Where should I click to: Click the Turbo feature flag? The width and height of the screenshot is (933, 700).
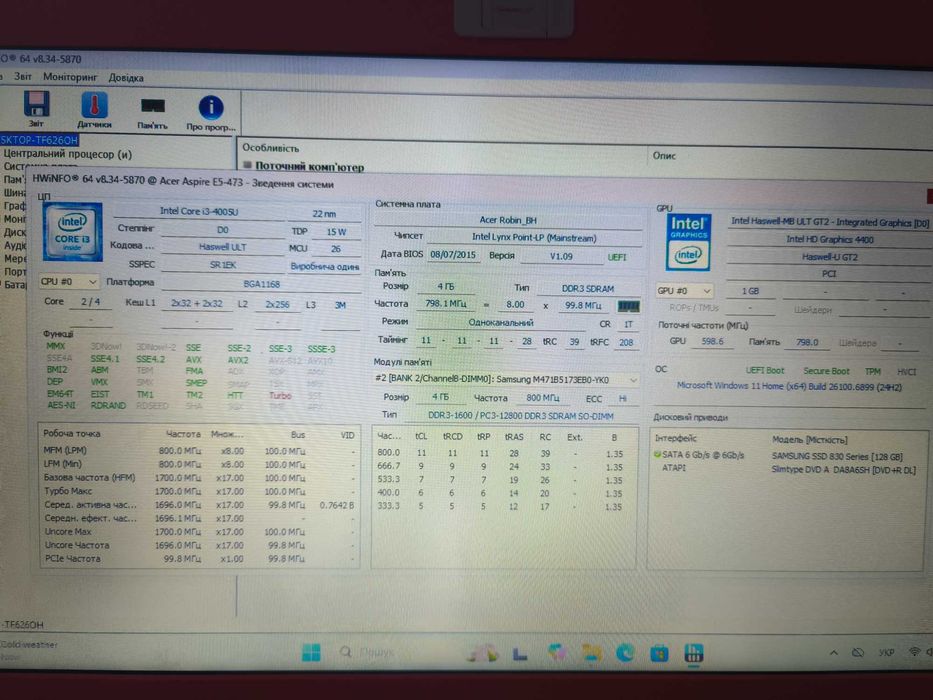pyautogui.click(x=280, y=395)
